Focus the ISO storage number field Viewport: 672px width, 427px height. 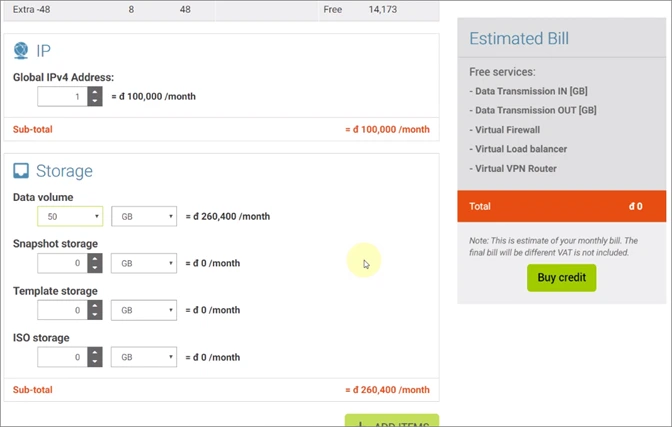click(x=63, y=357)
